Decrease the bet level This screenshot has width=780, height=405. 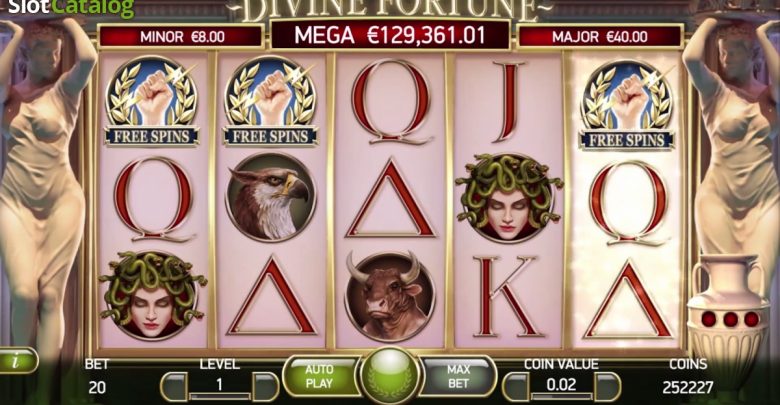174,387
